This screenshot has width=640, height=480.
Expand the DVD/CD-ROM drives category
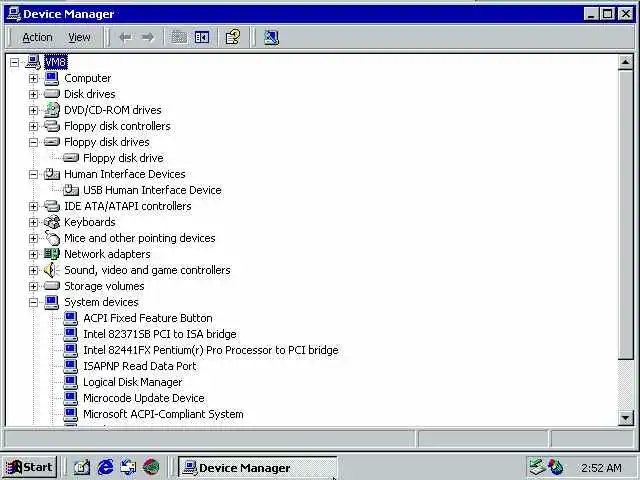pyautogui.click(x=33, y=110)
